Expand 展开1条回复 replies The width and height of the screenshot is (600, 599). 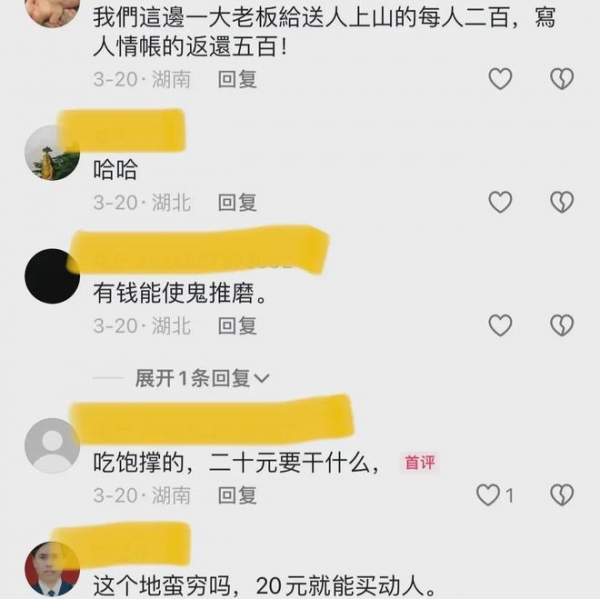pos(202,379)
